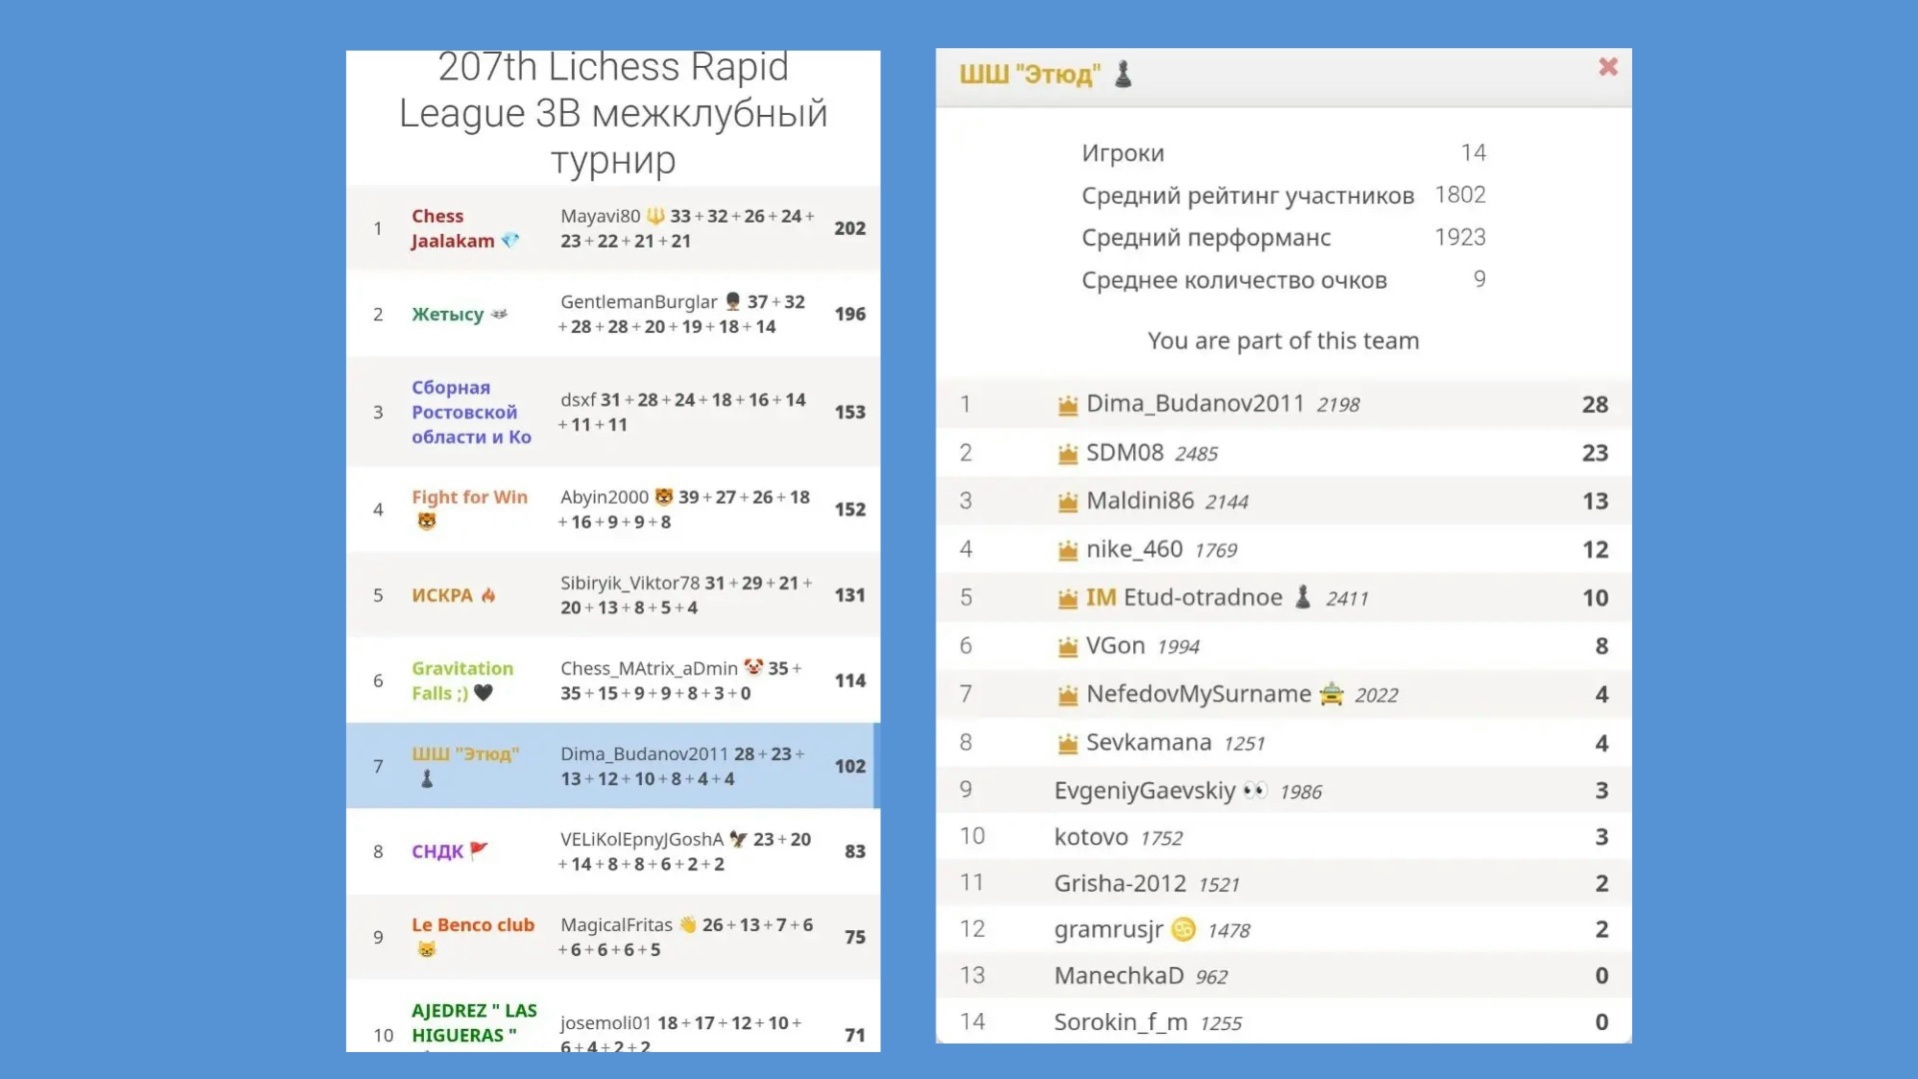Open kotovo player profile
The width and height of the screenshot is (1918, 1079).
coord(1091,836)
